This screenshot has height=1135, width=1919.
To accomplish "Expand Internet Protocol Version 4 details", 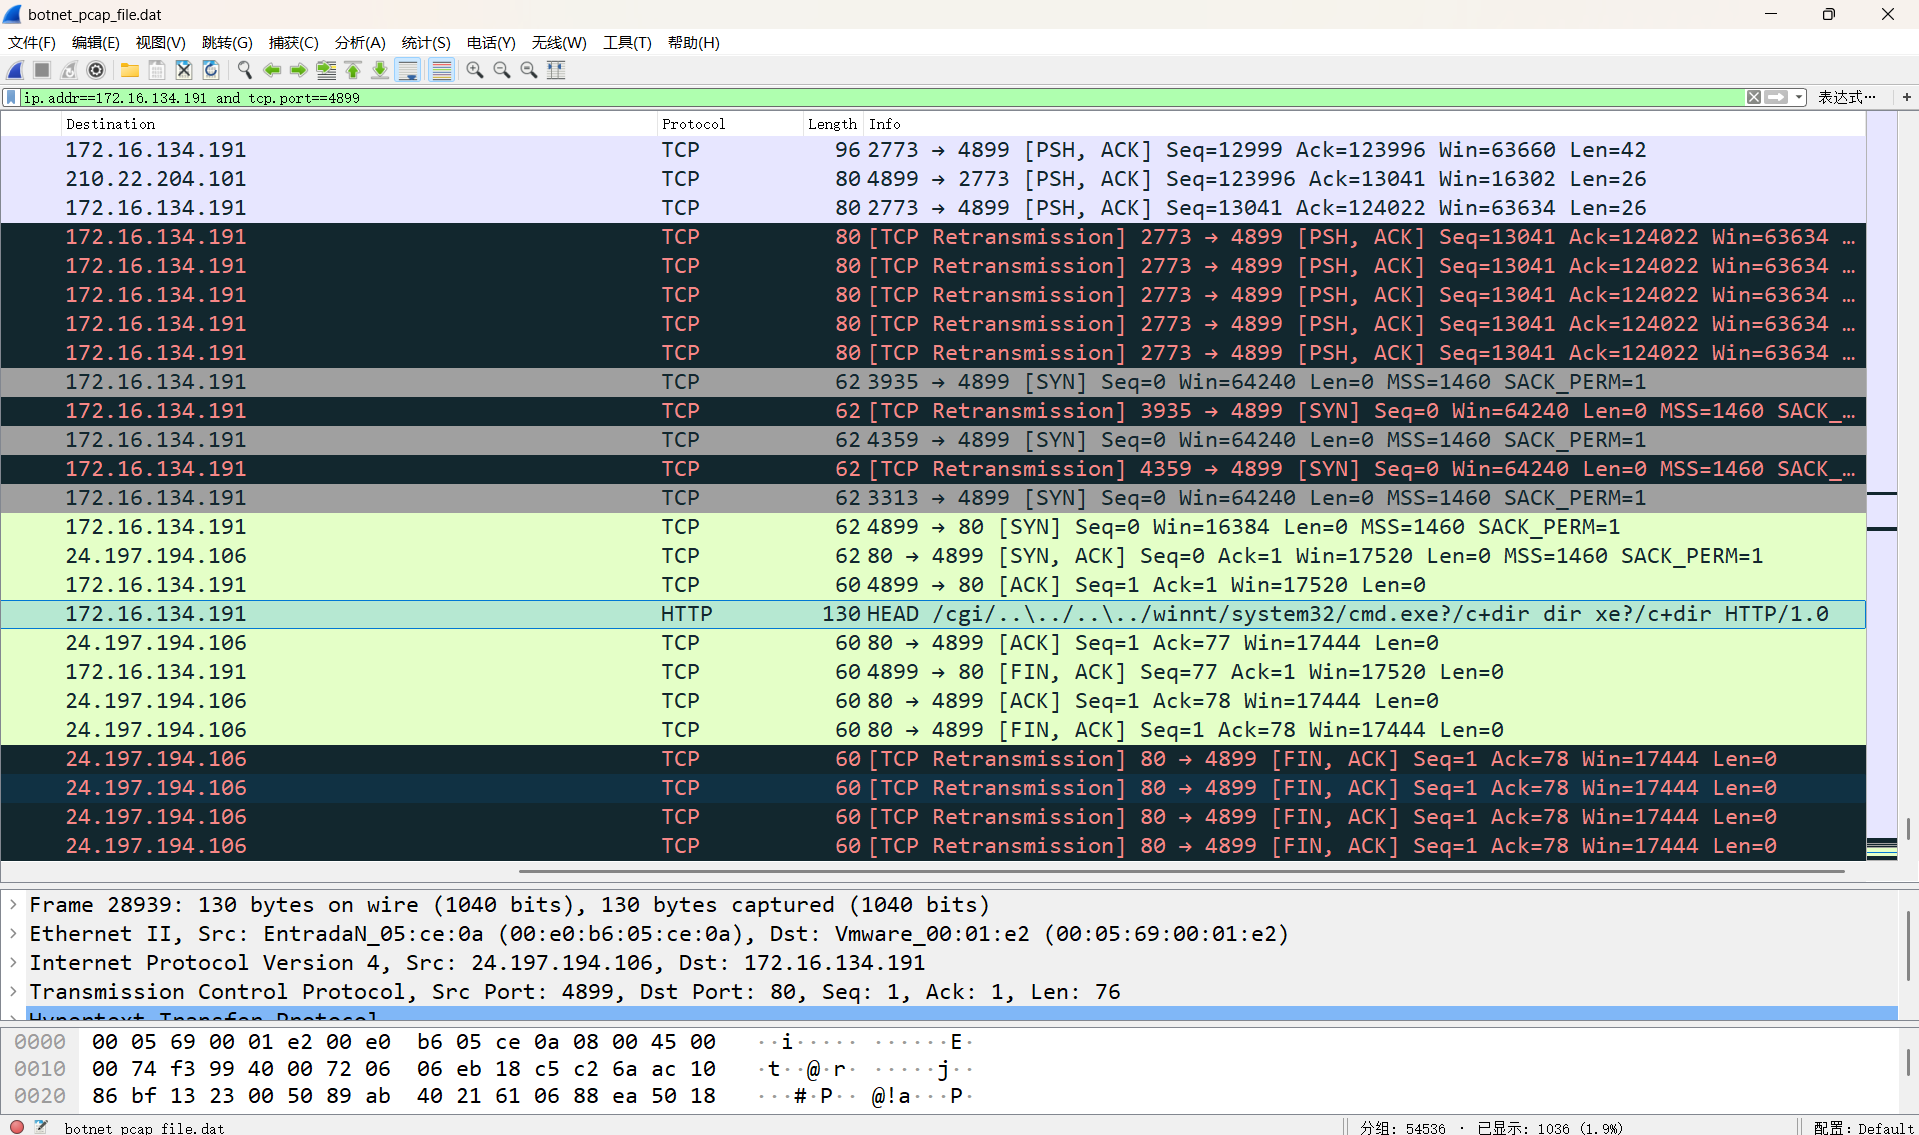I will pos(13,963).
